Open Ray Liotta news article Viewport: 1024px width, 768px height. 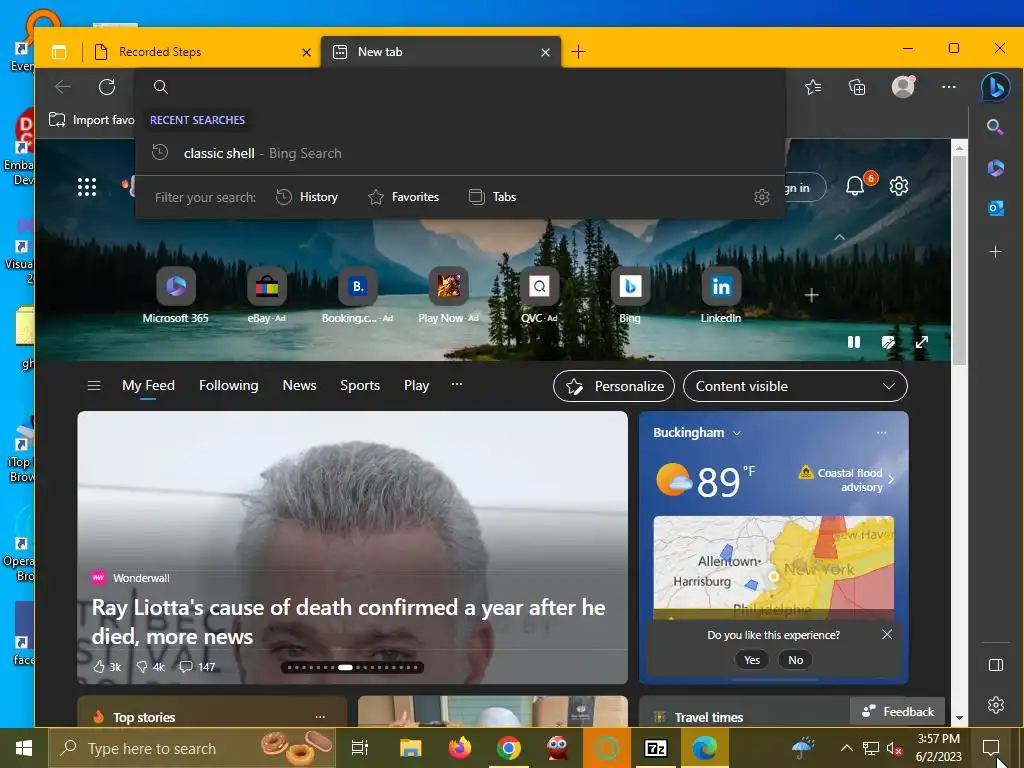point(349,622)
